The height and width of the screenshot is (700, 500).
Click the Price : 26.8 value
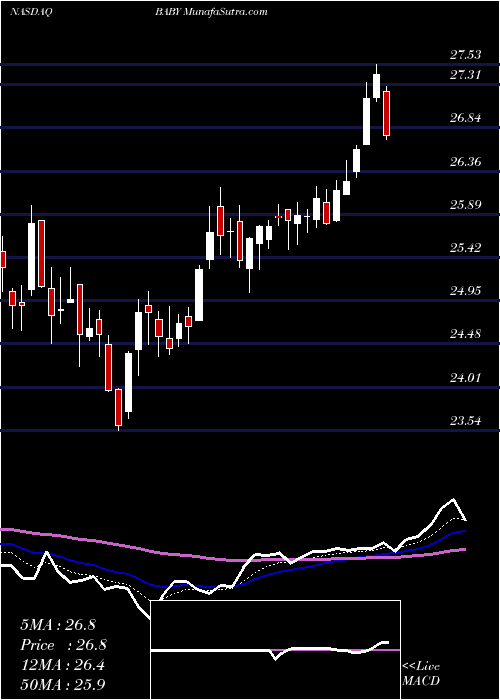point(63,645)
